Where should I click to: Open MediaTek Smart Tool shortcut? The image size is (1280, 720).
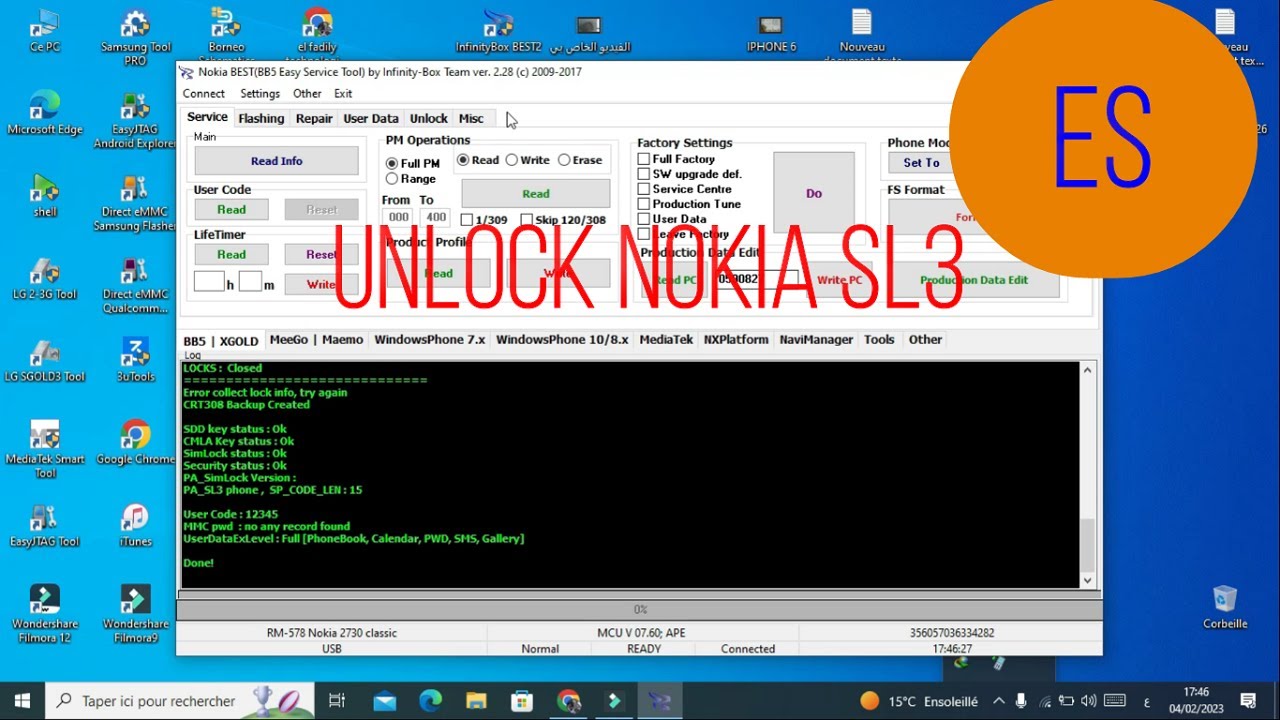click(x=44, y=450)
